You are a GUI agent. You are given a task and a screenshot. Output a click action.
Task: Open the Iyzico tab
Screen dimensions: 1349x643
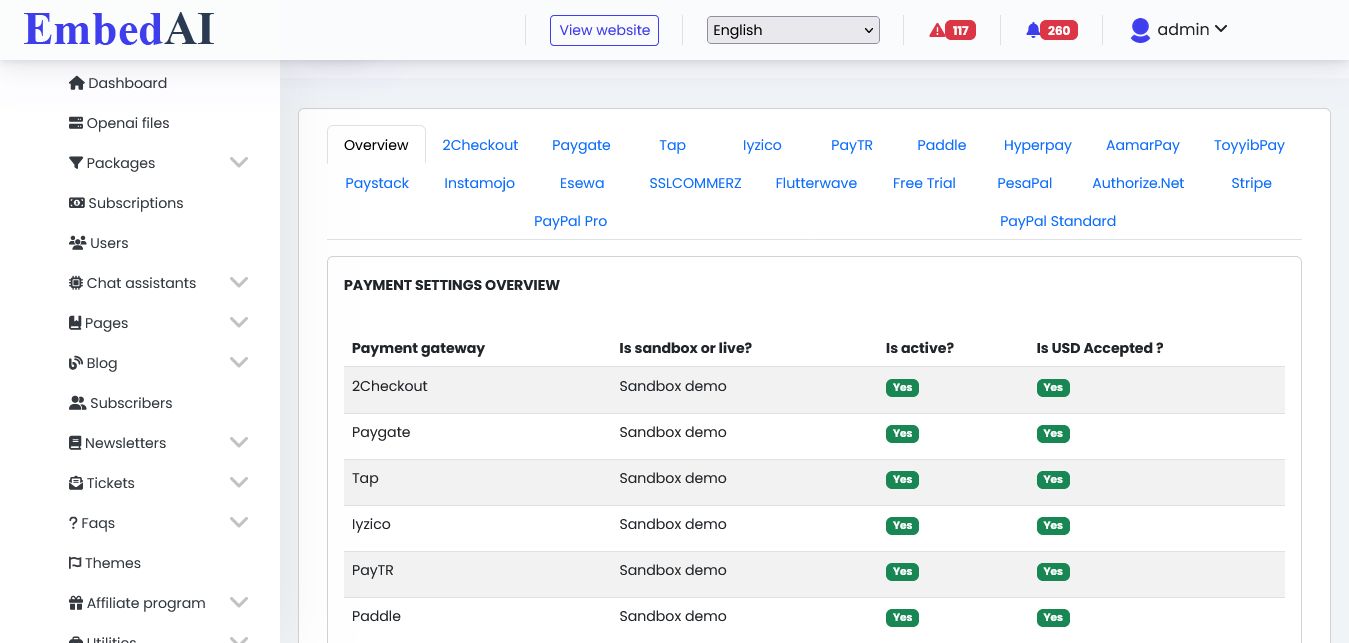pyautogui.click(x=762, y=145)
